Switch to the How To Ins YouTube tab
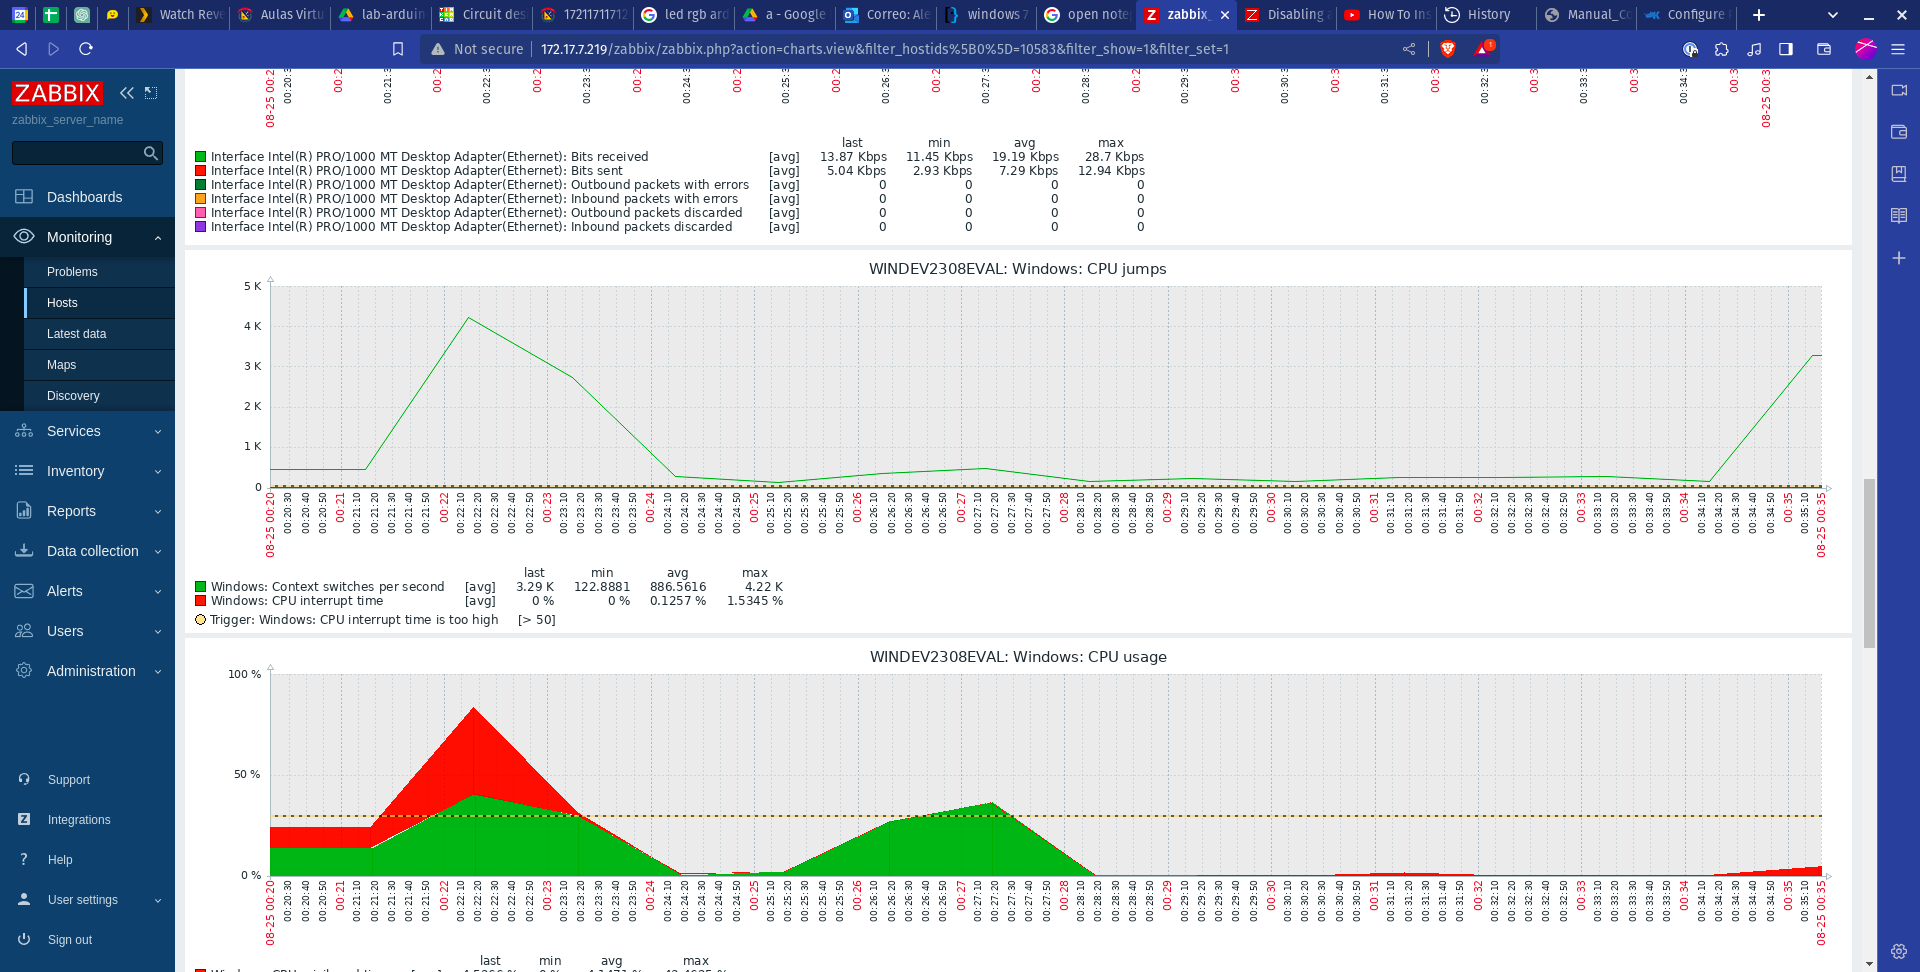The image size is (1920, 972). coord(1386,14)
